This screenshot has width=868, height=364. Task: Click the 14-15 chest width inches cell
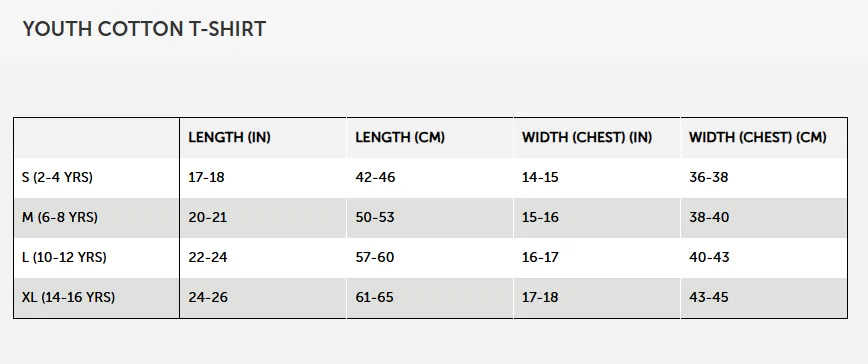540,178
